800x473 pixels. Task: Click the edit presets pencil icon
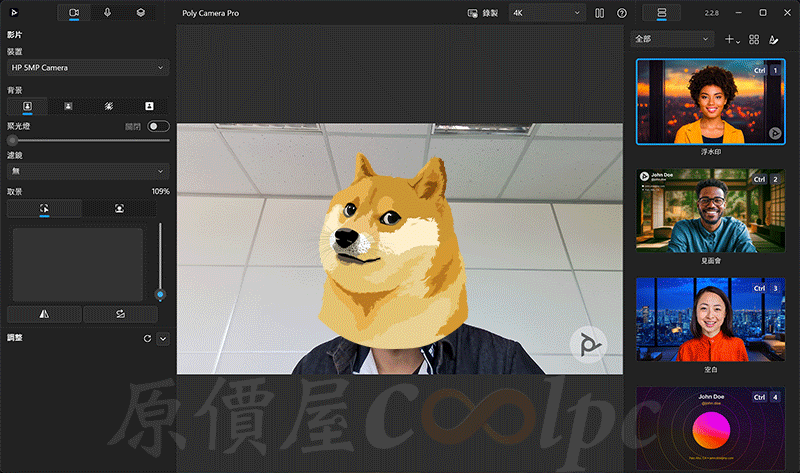tap(773, 39)
